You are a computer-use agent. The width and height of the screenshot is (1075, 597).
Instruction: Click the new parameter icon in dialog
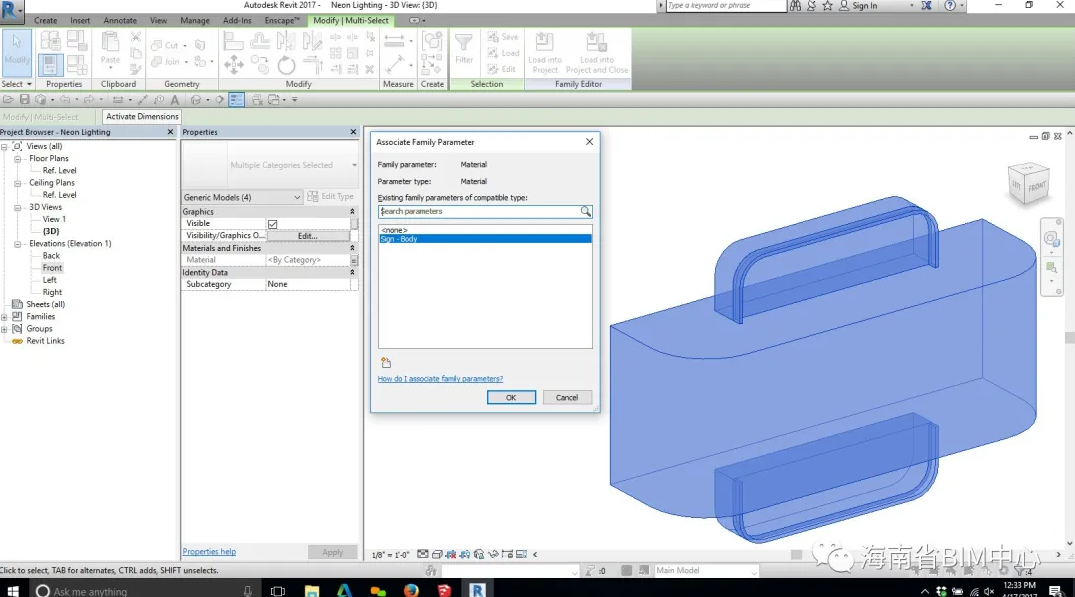coord(386,363)
